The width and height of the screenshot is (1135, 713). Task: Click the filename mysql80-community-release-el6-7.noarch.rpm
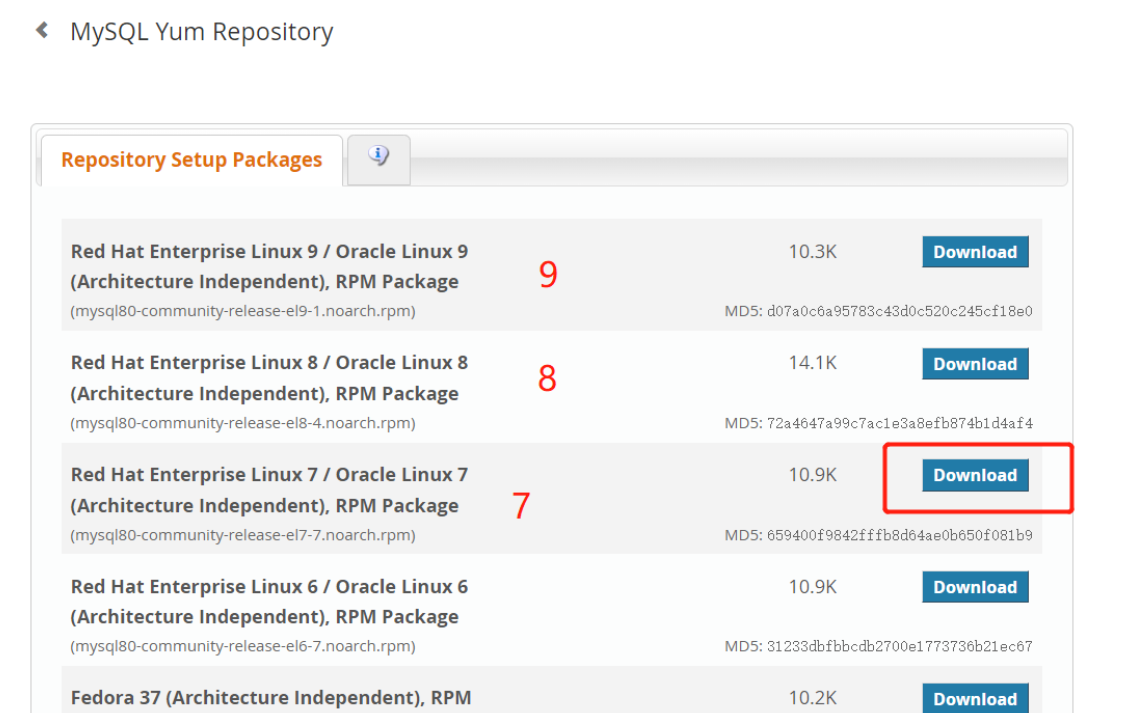tap(242, 646)
